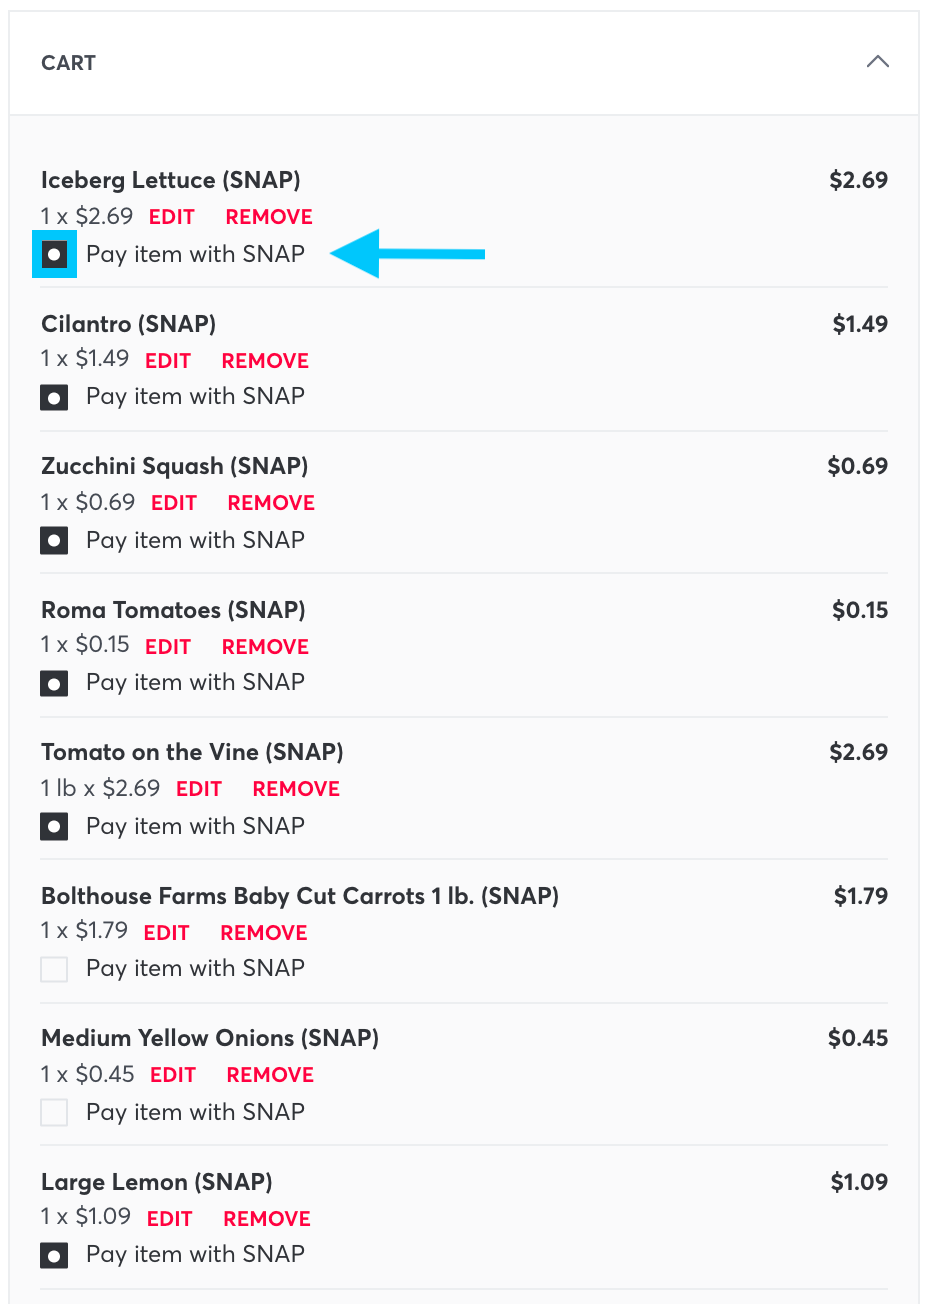The width and height of the screenshot is (930, 1304).
Task: Remove Zucchini Squash from cart
Action: (271, 503)
